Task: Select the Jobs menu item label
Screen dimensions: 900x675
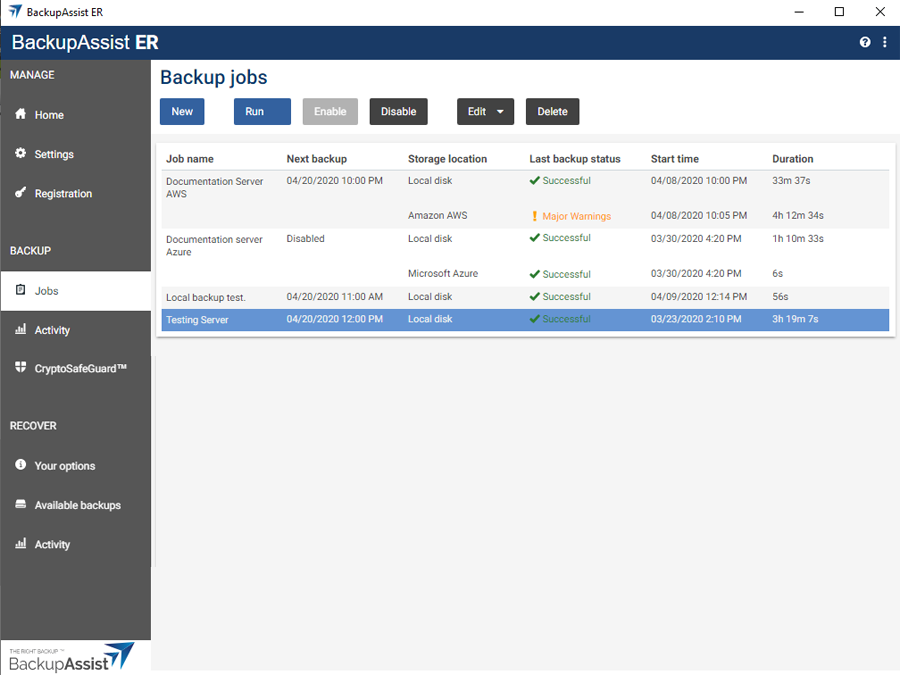Action: [x=46, y=291]
